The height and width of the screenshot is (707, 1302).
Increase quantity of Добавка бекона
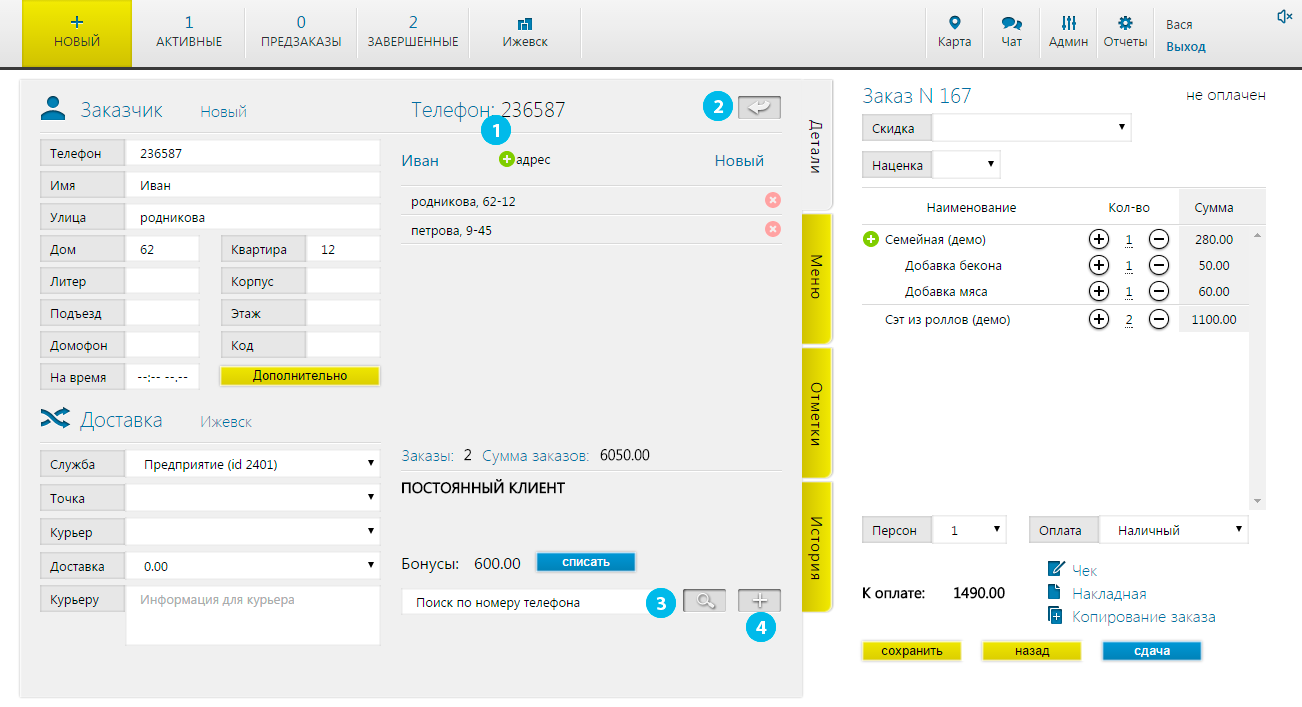pyautogui.click(x=1098, y=266)
